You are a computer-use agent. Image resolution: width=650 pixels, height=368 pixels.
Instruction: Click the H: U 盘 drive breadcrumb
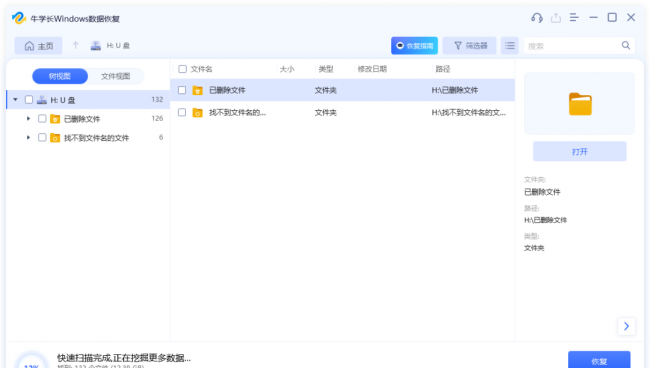(x=110, y=46)
